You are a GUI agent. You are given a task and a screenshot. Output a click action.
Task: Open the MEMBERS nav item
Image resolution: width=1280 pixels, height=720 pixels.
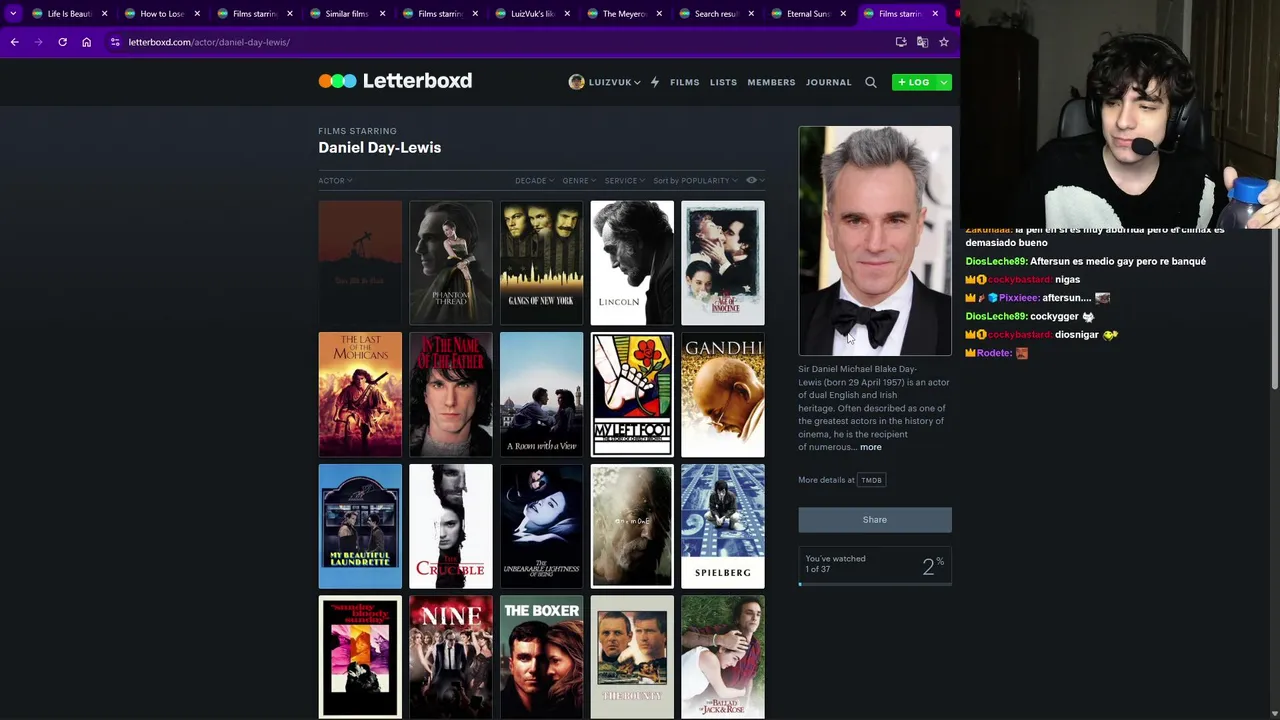(771, 82)
